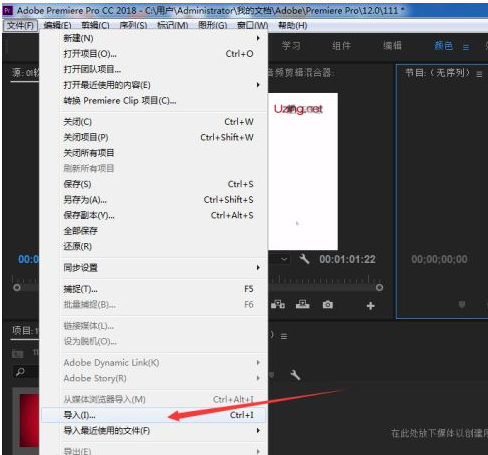Image resolution: width=488 pixels, height=455 pixels.
Task: Click the project panel search magnifier icon
Action: pos(20,372)
